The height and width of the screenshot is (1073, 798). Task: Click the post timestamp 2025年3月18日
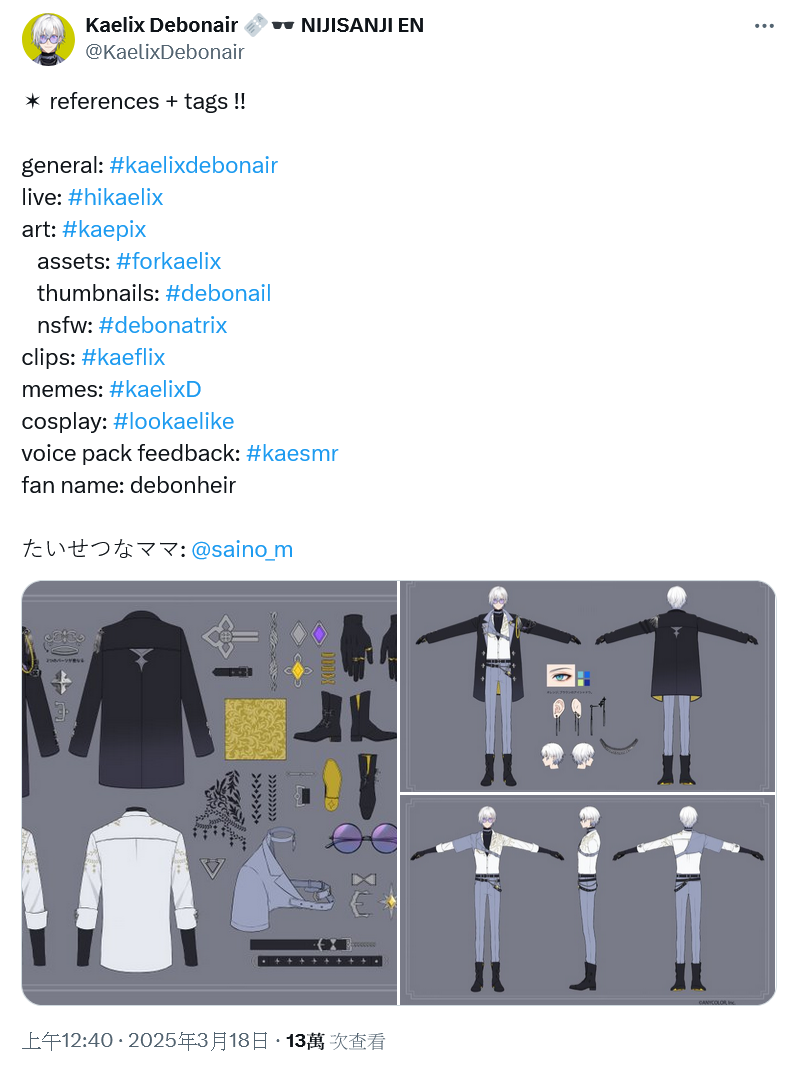pos(198,1041)
